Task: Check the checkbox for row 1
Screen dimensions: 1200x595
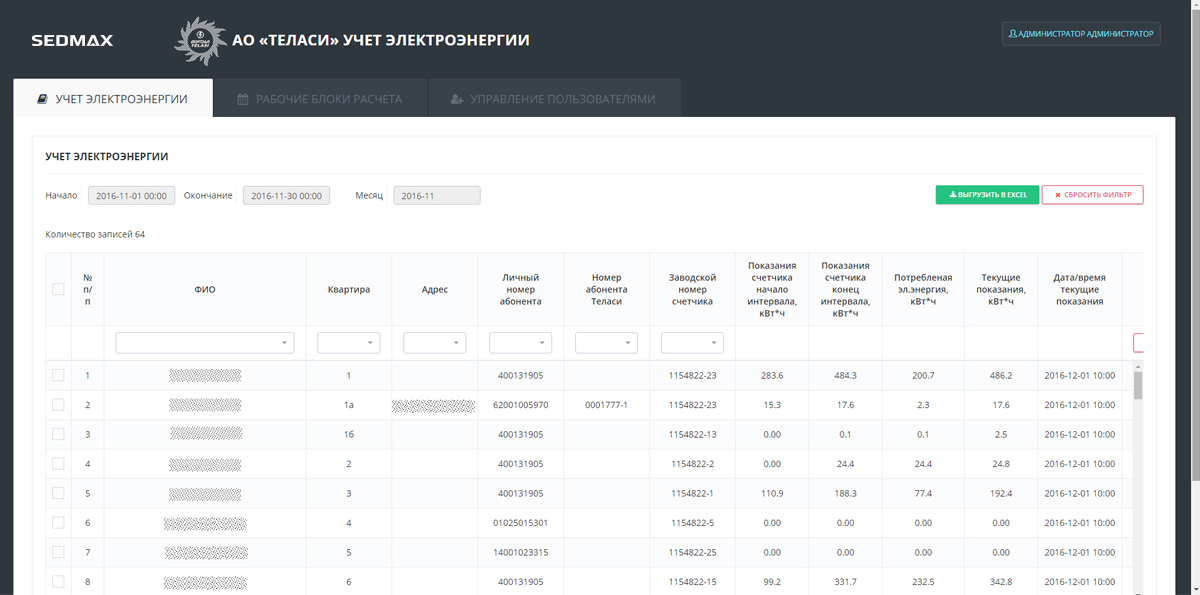Action: (x=58, y=375)
